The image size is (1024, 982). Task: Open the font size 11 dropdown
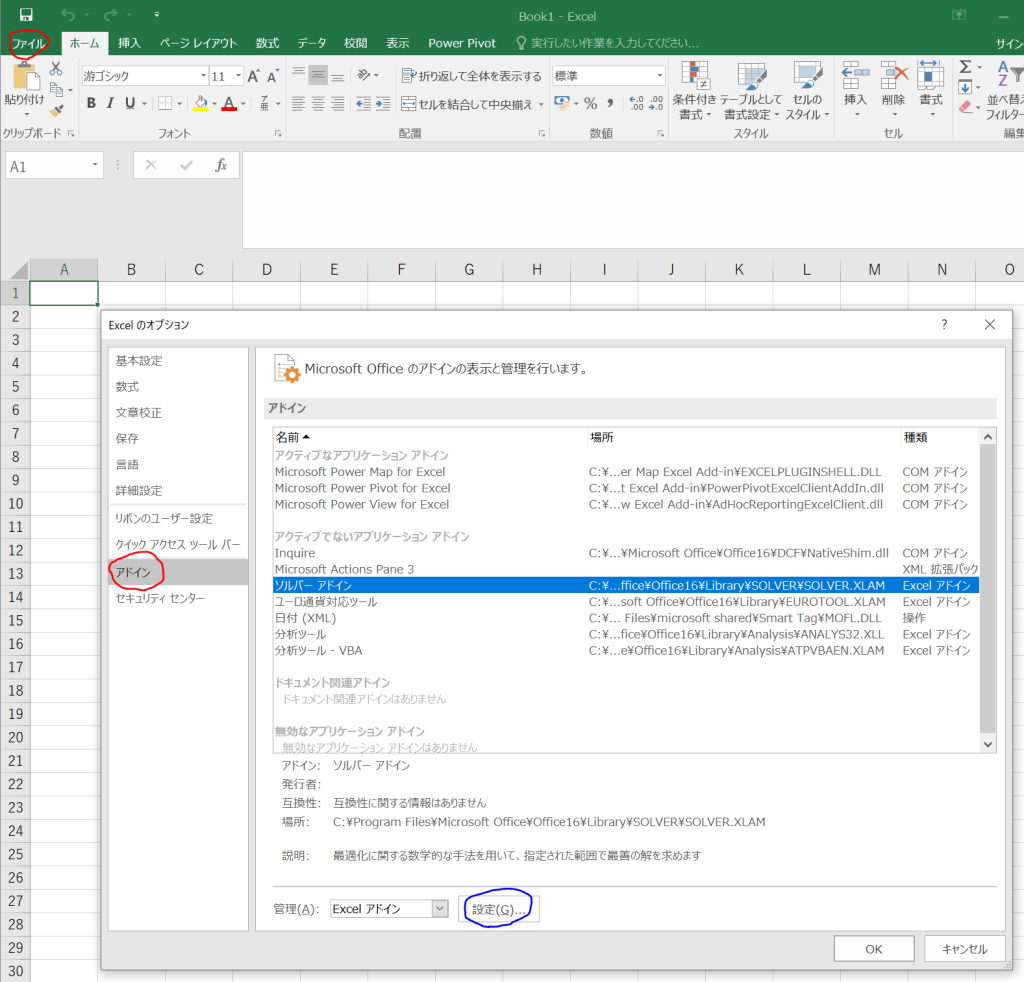tap(238, 76)
